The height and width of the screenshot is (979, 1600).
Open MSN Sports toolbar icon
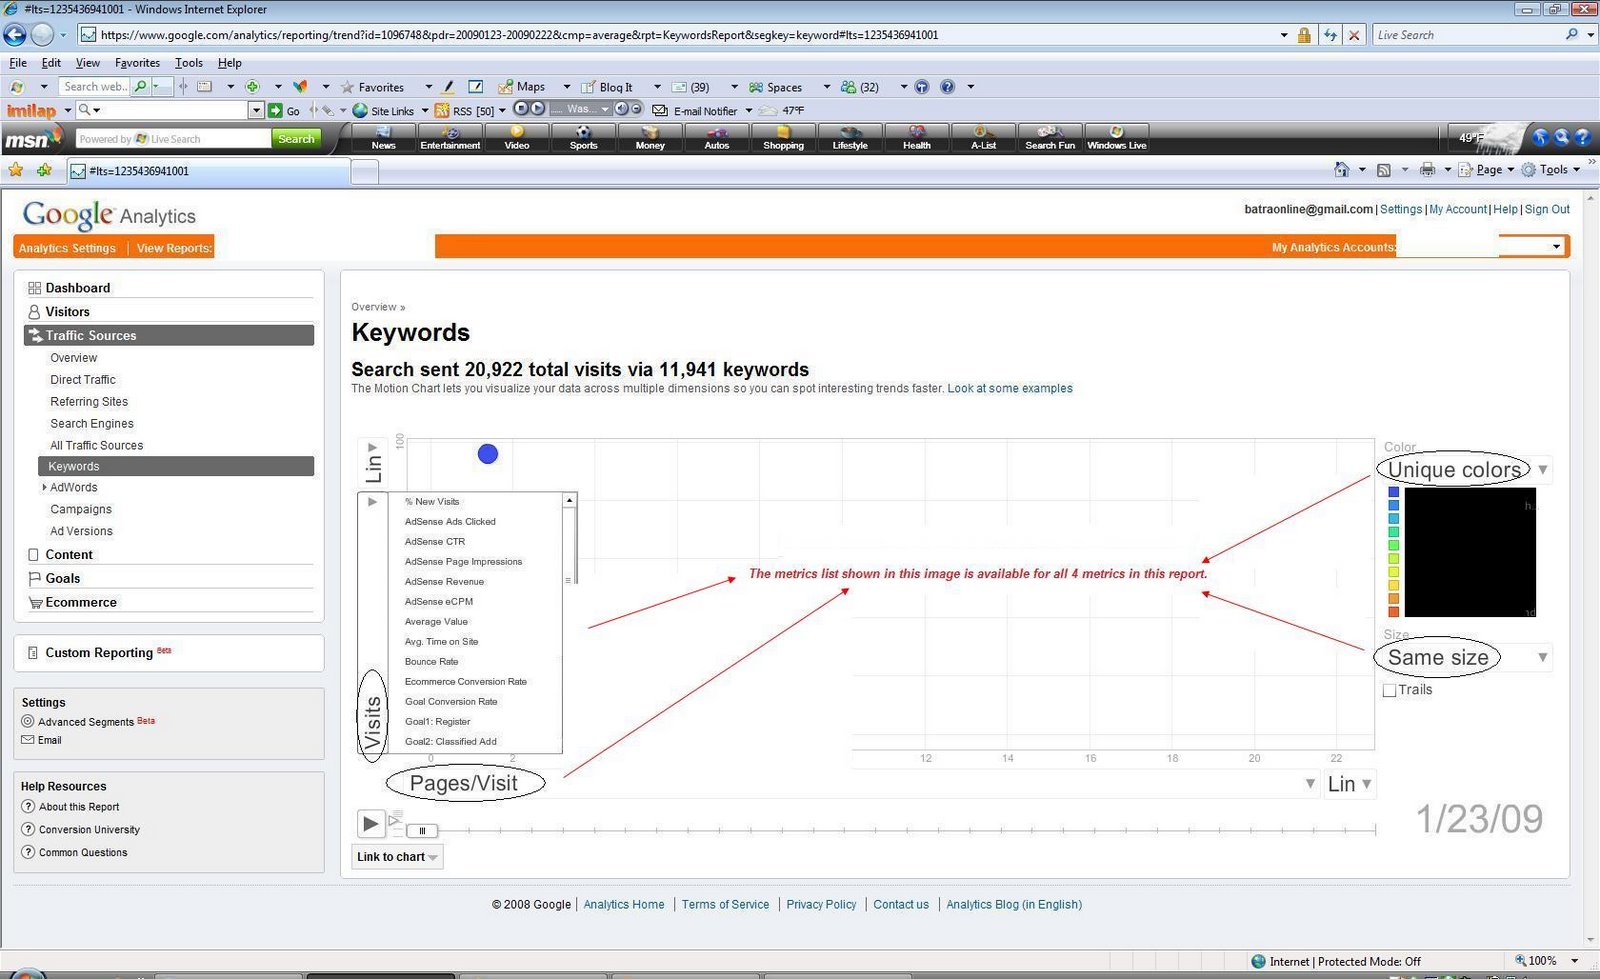[x=584, y=138]
